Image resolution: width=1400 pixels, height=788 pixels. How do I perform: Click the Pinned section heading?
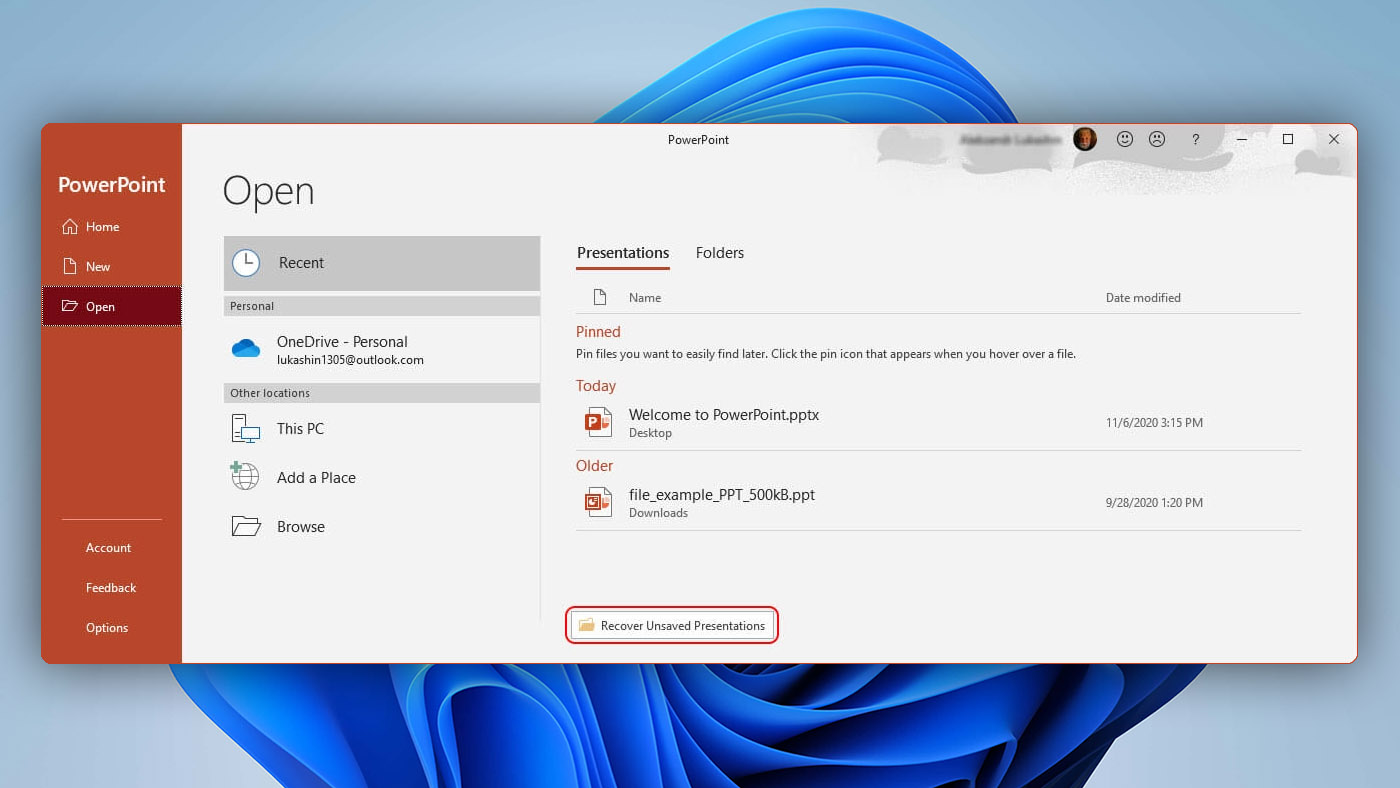(x=598, y=332)
